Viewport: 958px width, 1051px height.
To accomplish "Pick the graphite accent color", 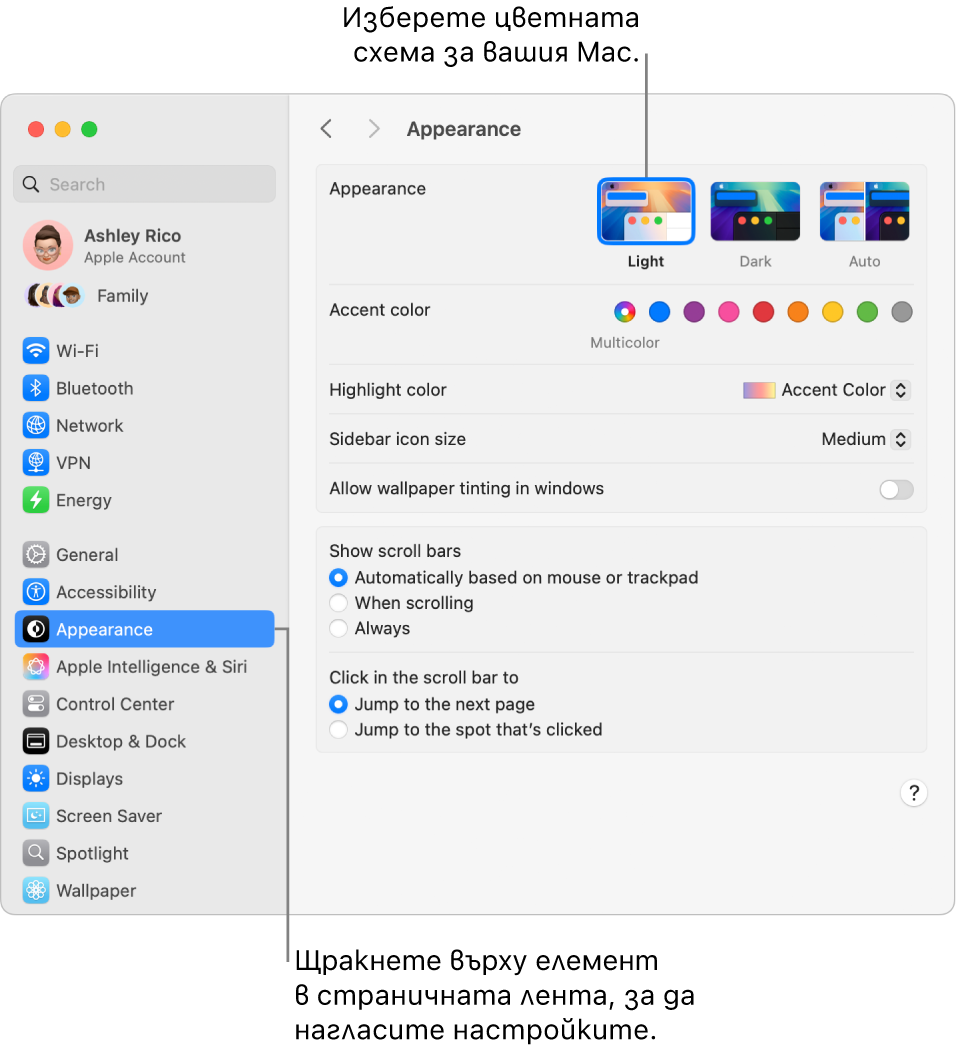I will (902, 312).
